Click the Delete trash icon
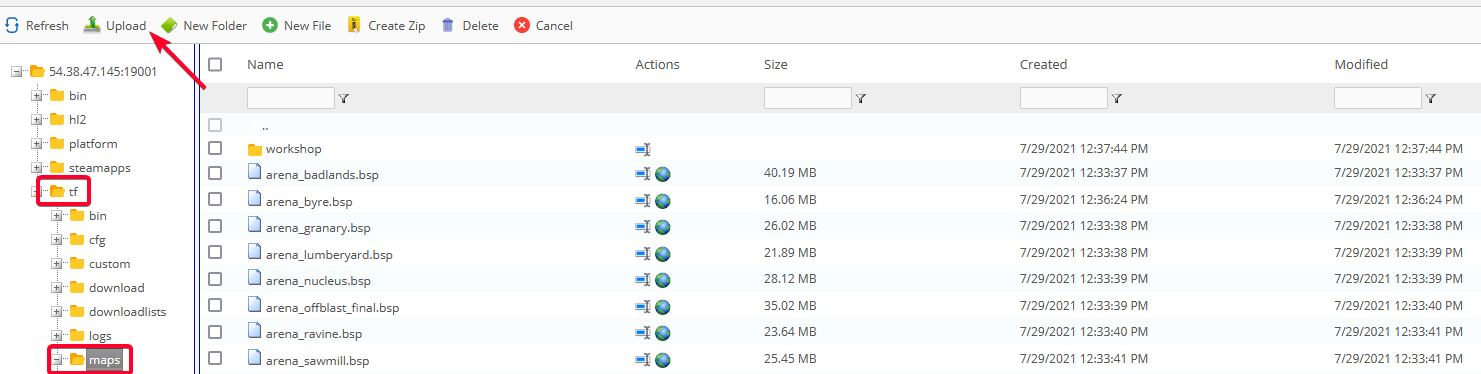1481x374 pixels. coord(448,25)
